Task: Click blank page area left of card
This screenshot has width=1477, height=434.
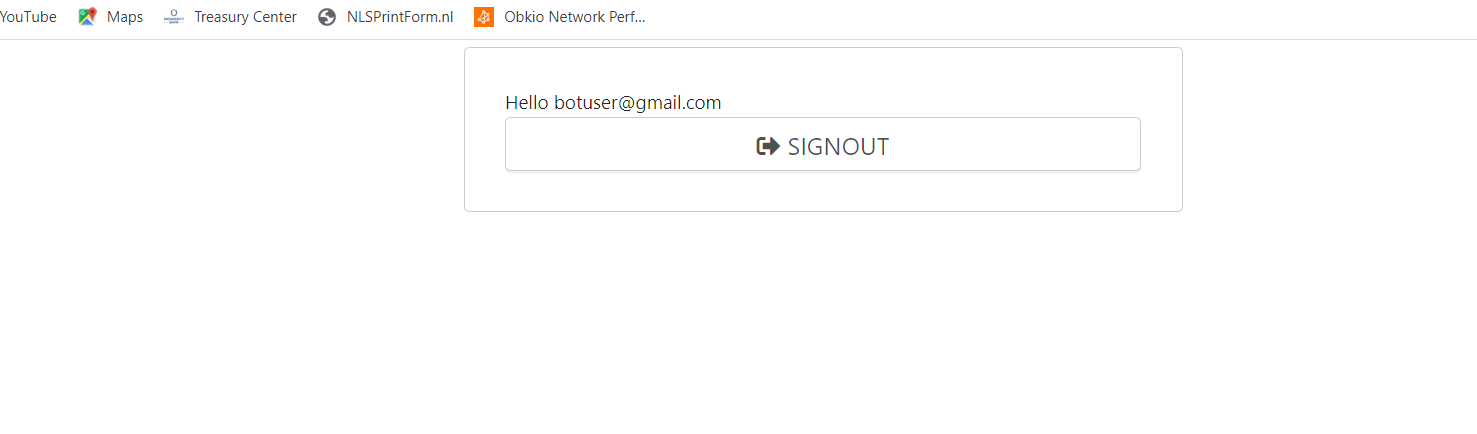Action: (x=230, y=130)
